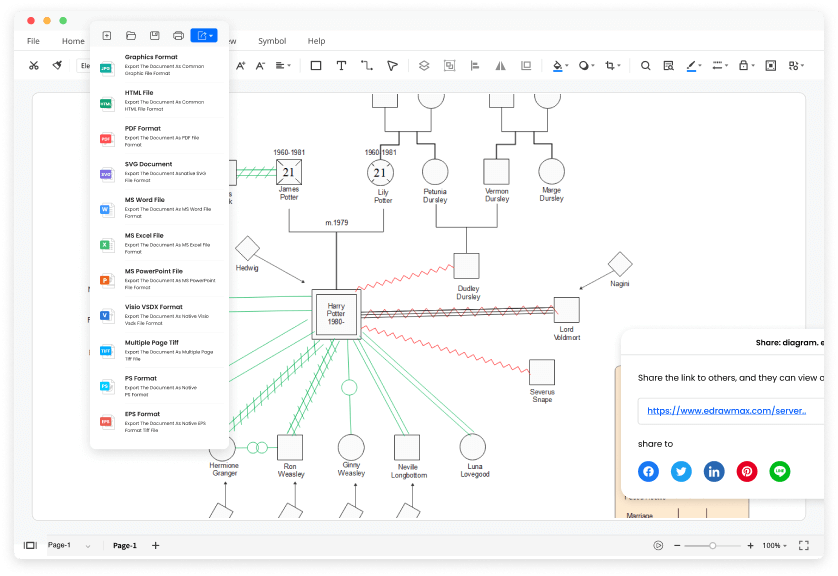
Task: Click the Flip shapes icon
Action: tap(500, 66)
